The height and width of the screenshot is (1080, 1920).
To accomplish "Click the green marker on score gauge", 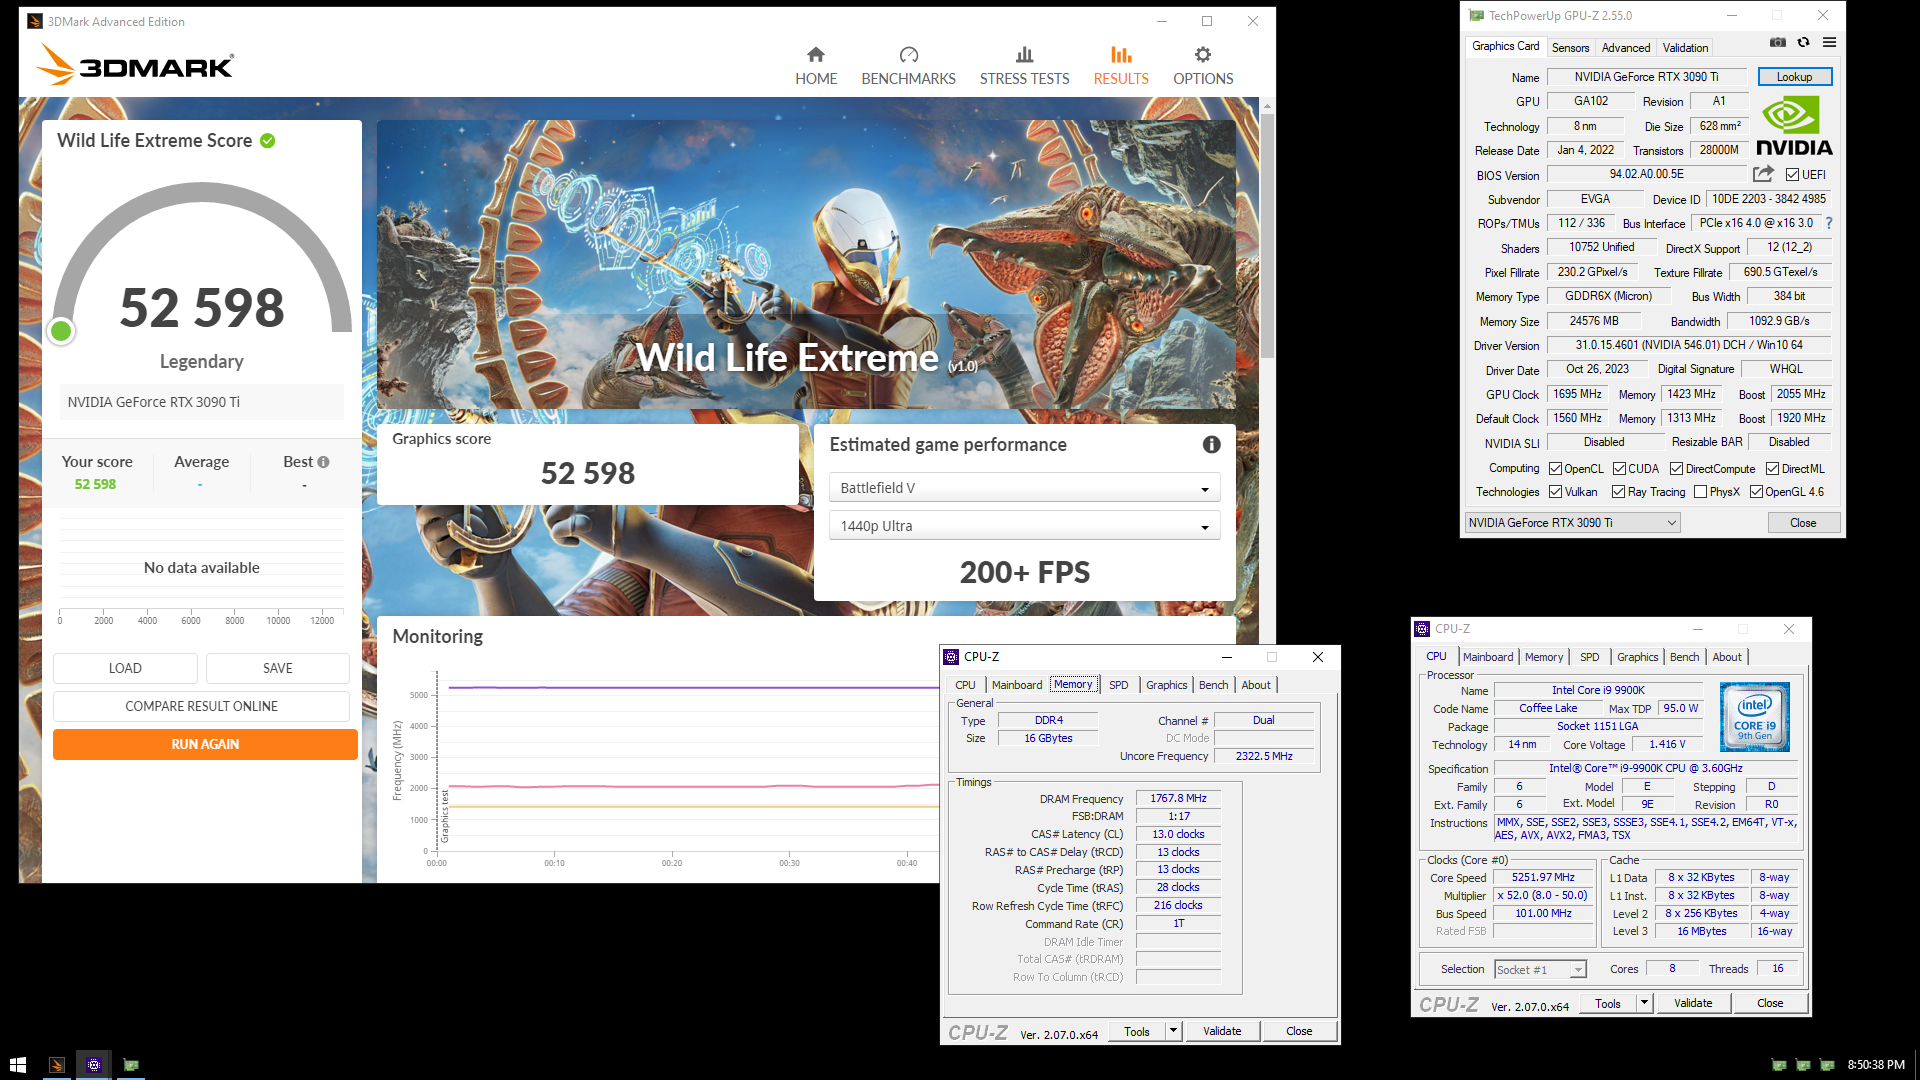I will pos(61,331).
